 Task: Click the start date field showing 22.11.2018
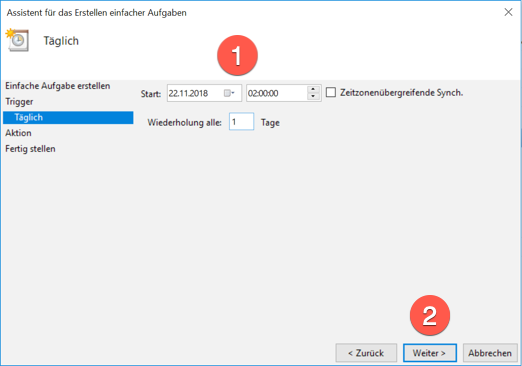point(204,93)
